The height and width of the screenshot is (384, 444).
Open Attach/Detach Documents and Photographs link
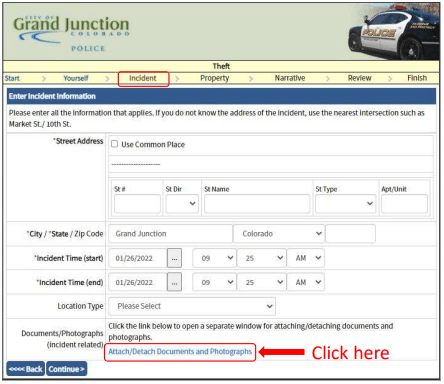click(x=180, y=352)
